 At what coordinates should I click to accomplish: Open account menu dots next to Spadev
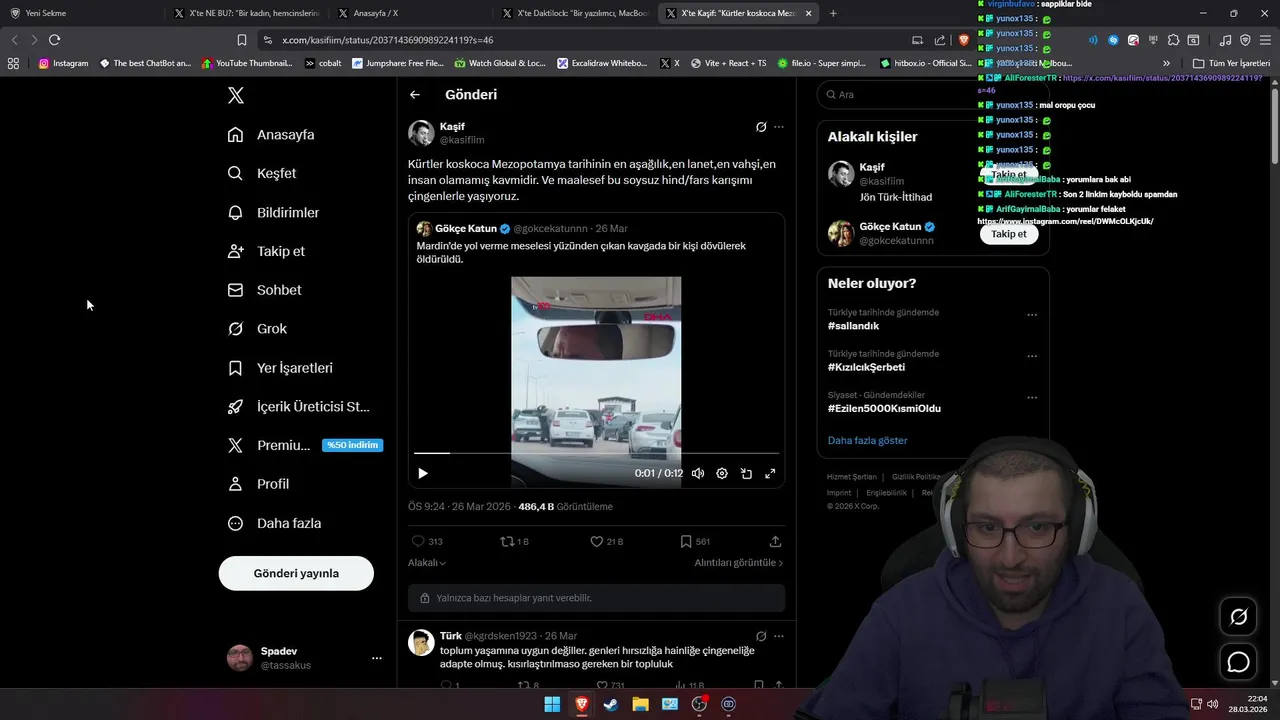377,658
